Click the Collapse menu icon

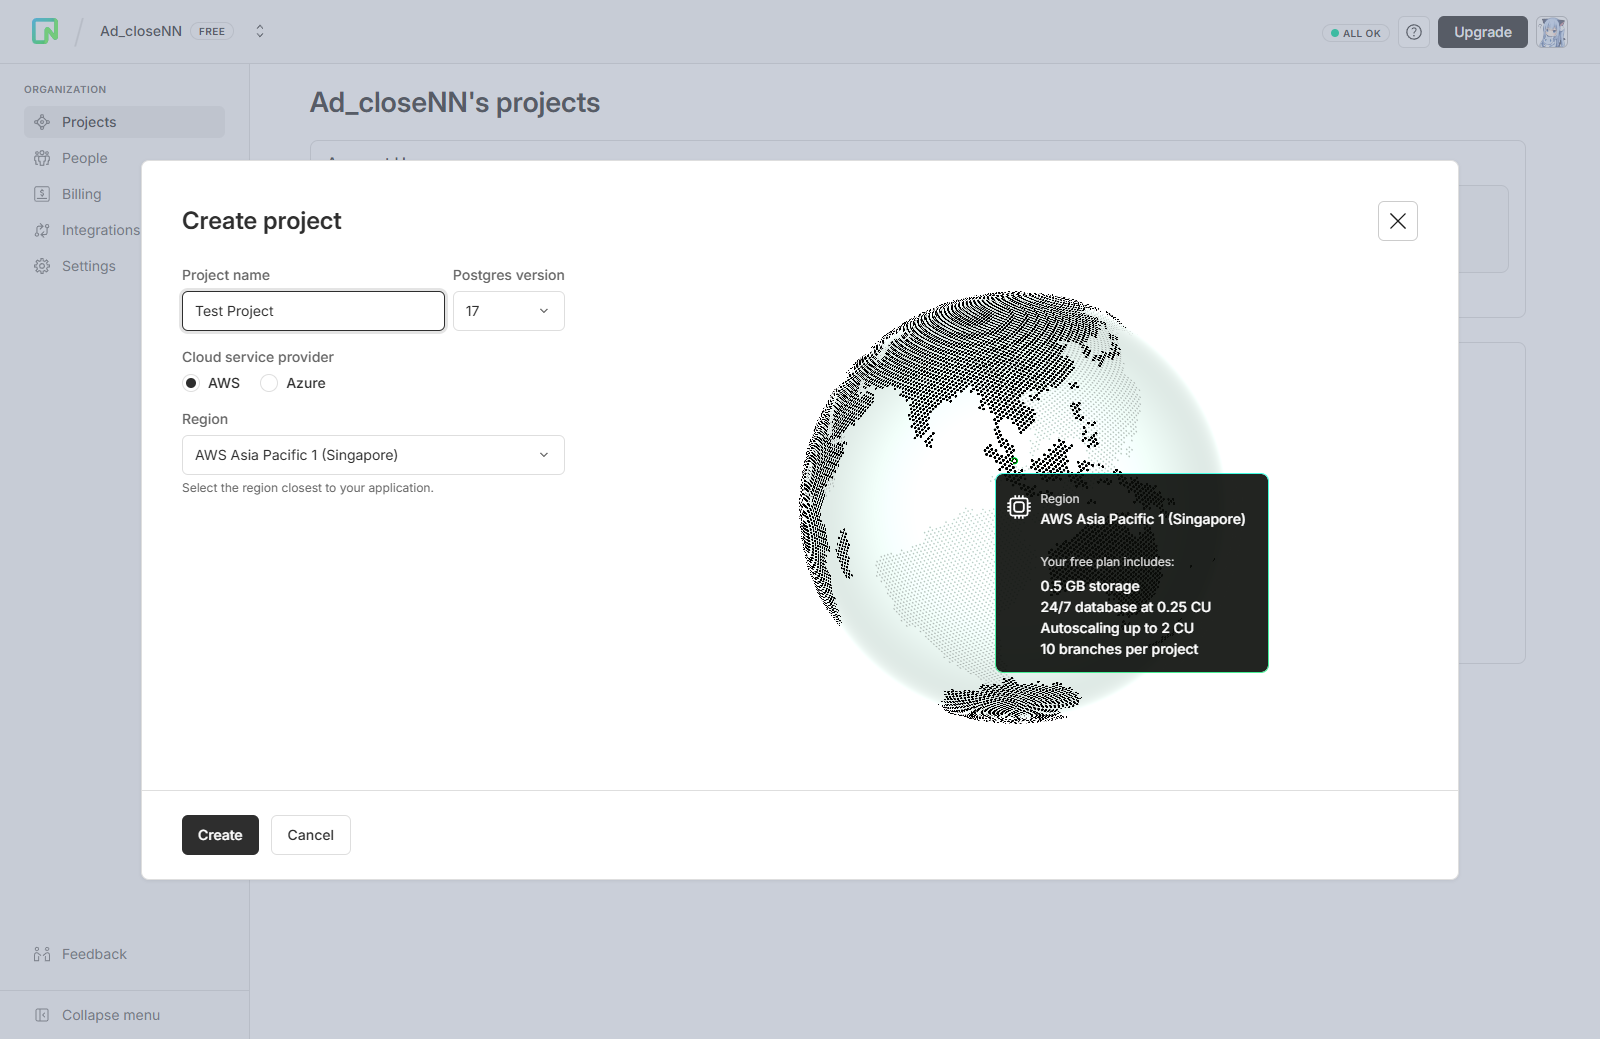click(42, 1015)
